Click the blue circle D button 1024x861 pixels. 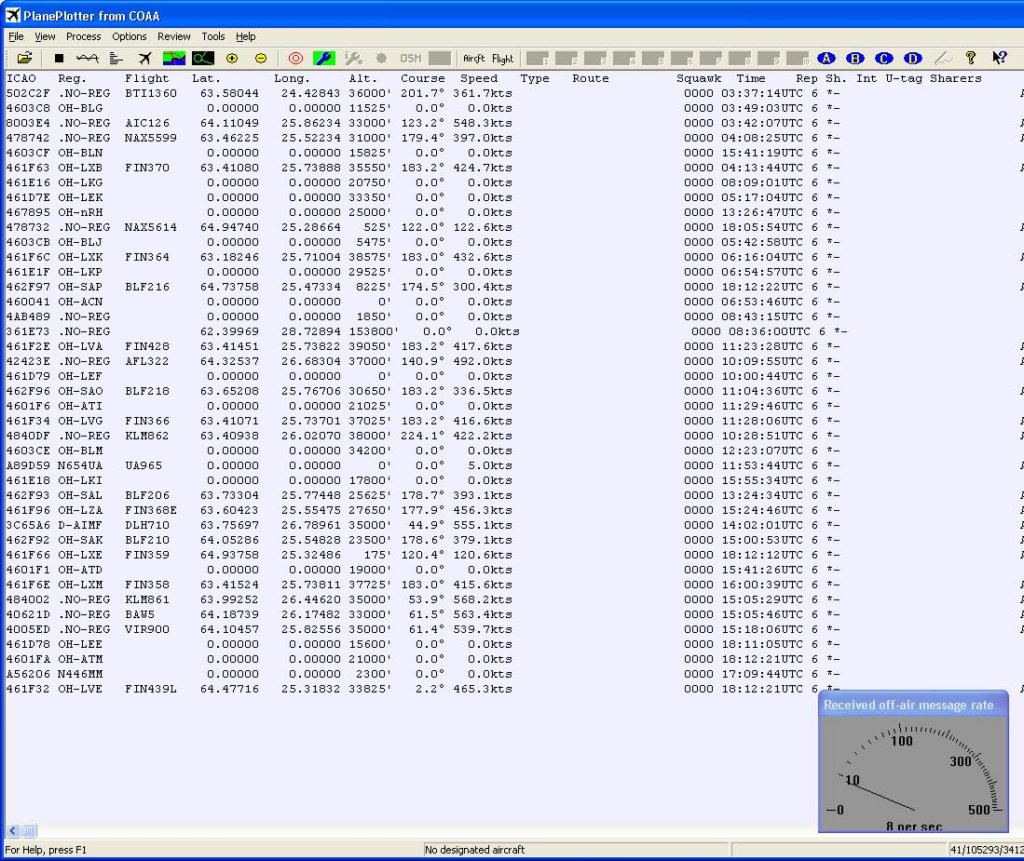coord(913,59)
